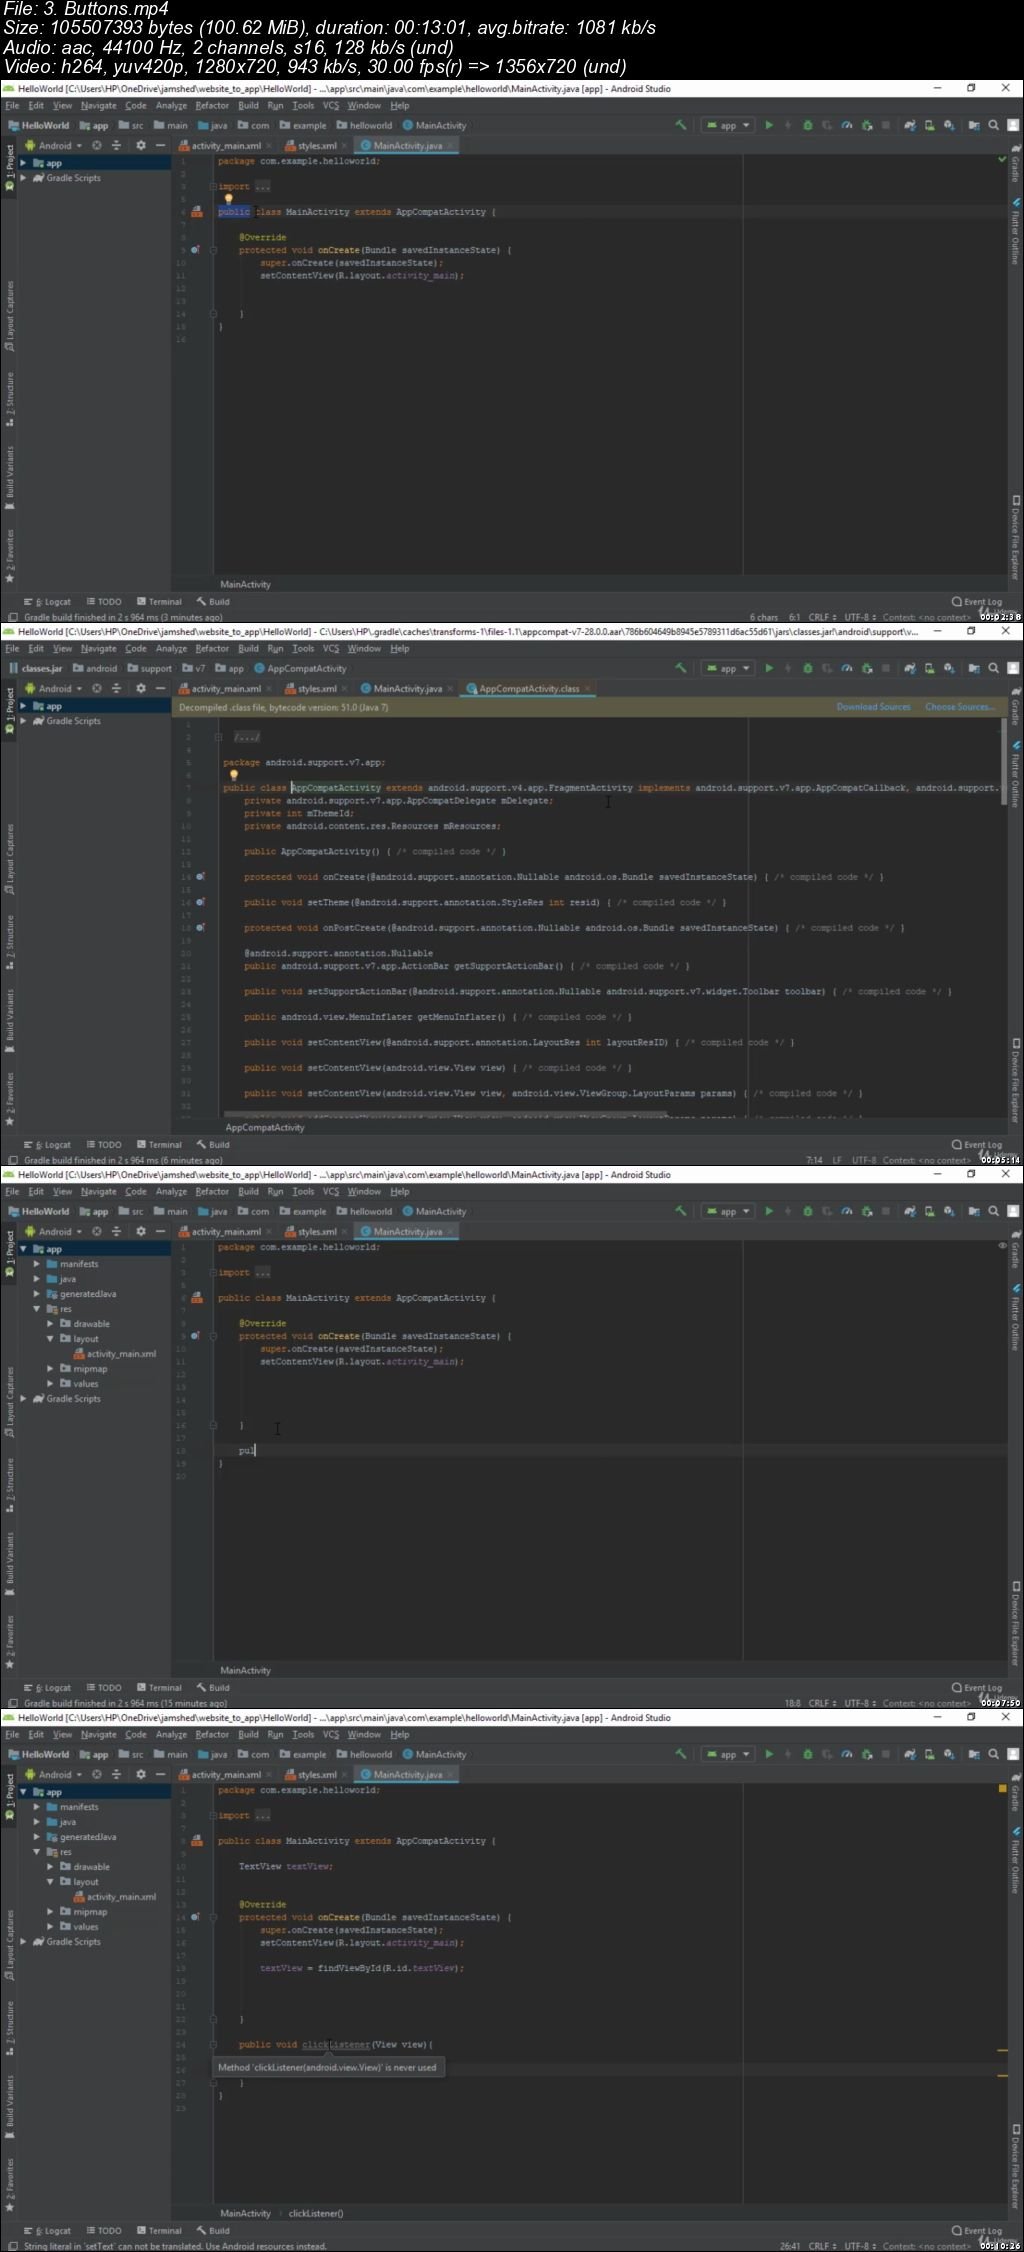Click override gutter icon next to setTheme line
The image size is (1024, 2252).
point(200,902)
